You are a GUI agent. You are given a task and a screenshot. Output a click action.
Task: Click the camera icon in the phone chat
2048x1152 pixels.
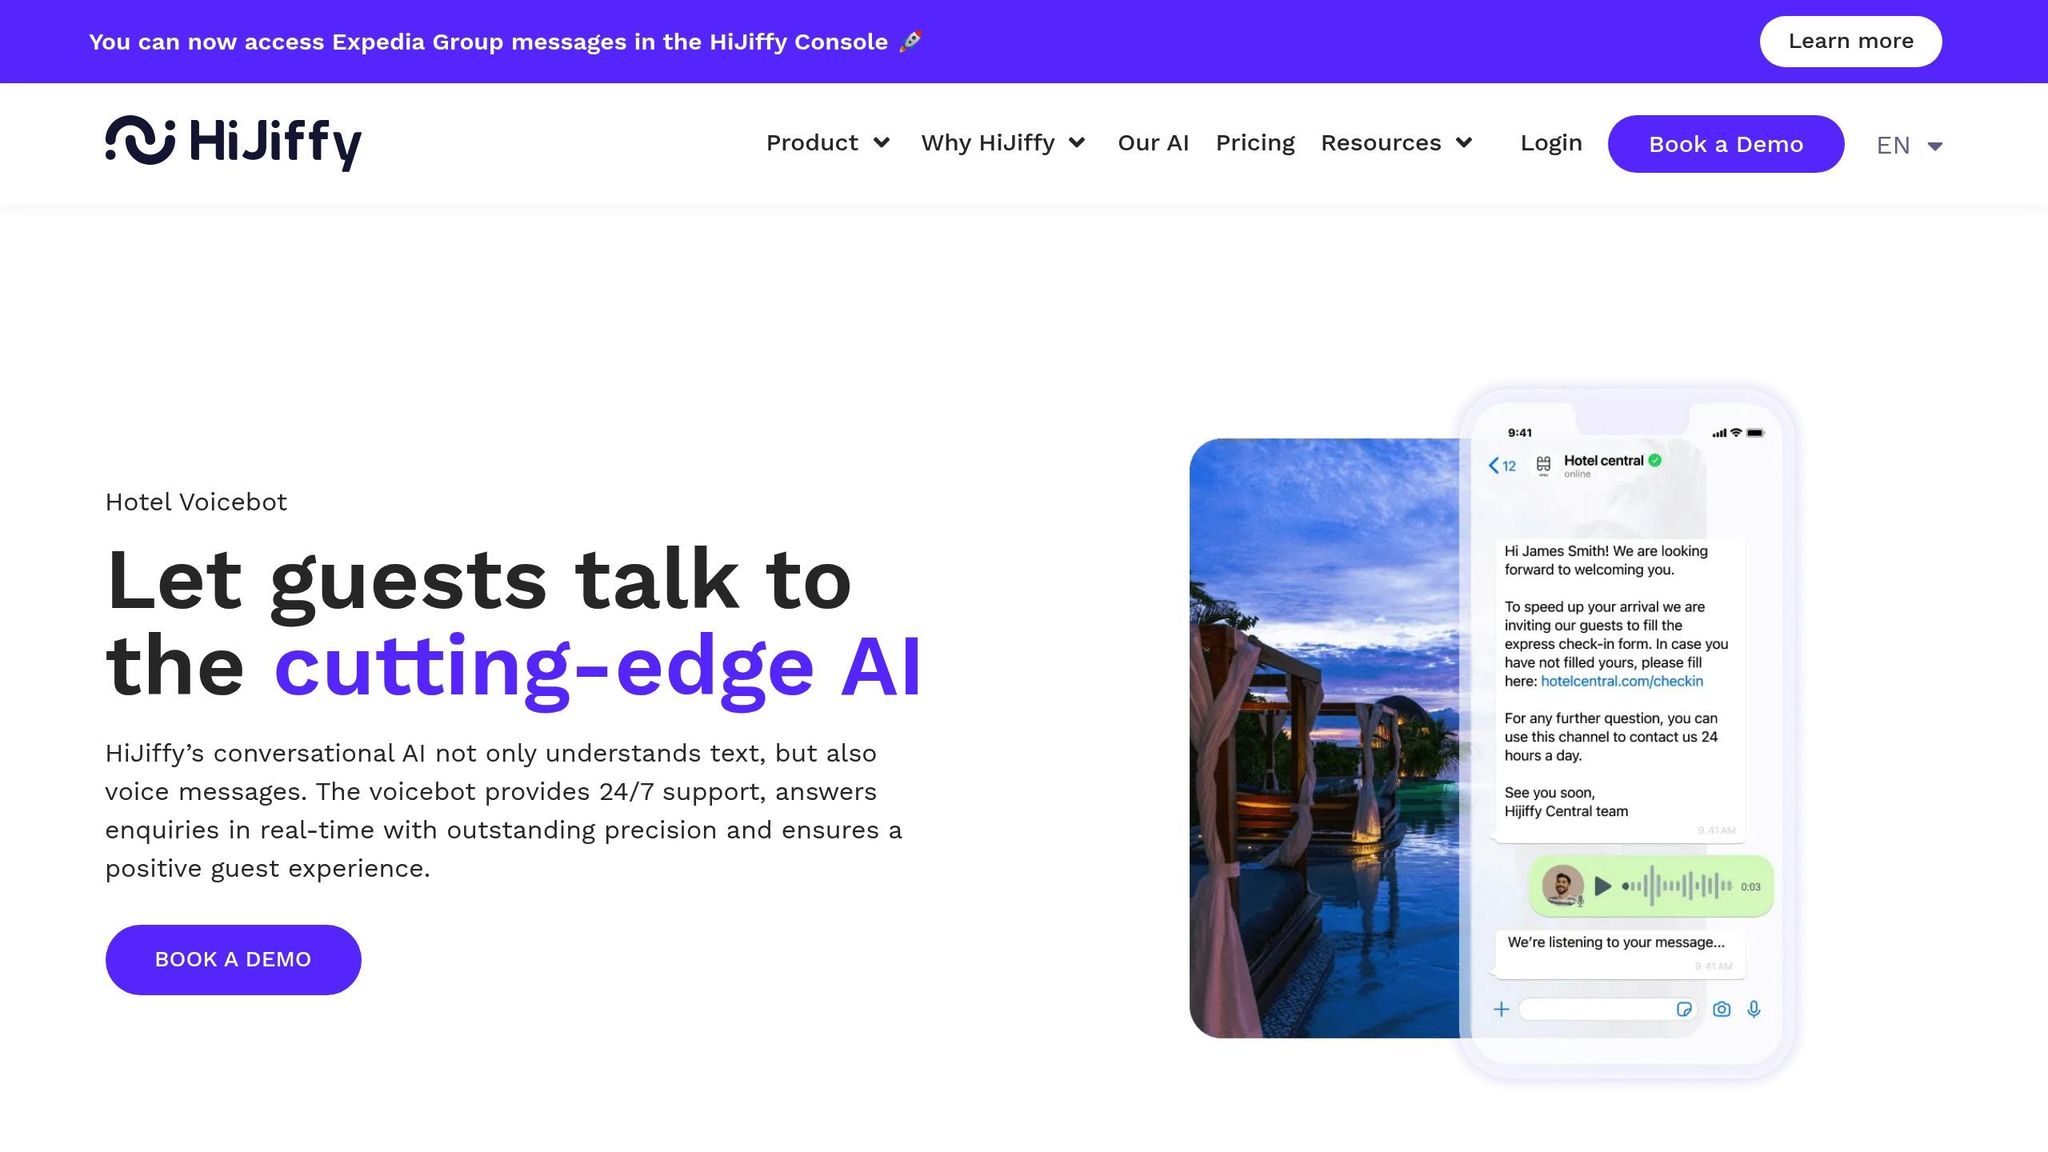click(x=1721, y=1009)
